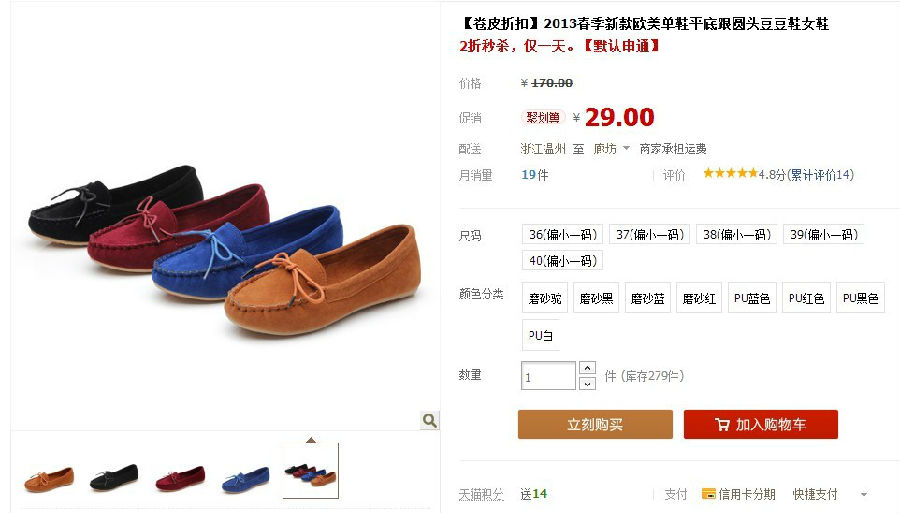Select the black shoe thumbnail
This screenshot has height=513, width=900.
pos(114,476)
